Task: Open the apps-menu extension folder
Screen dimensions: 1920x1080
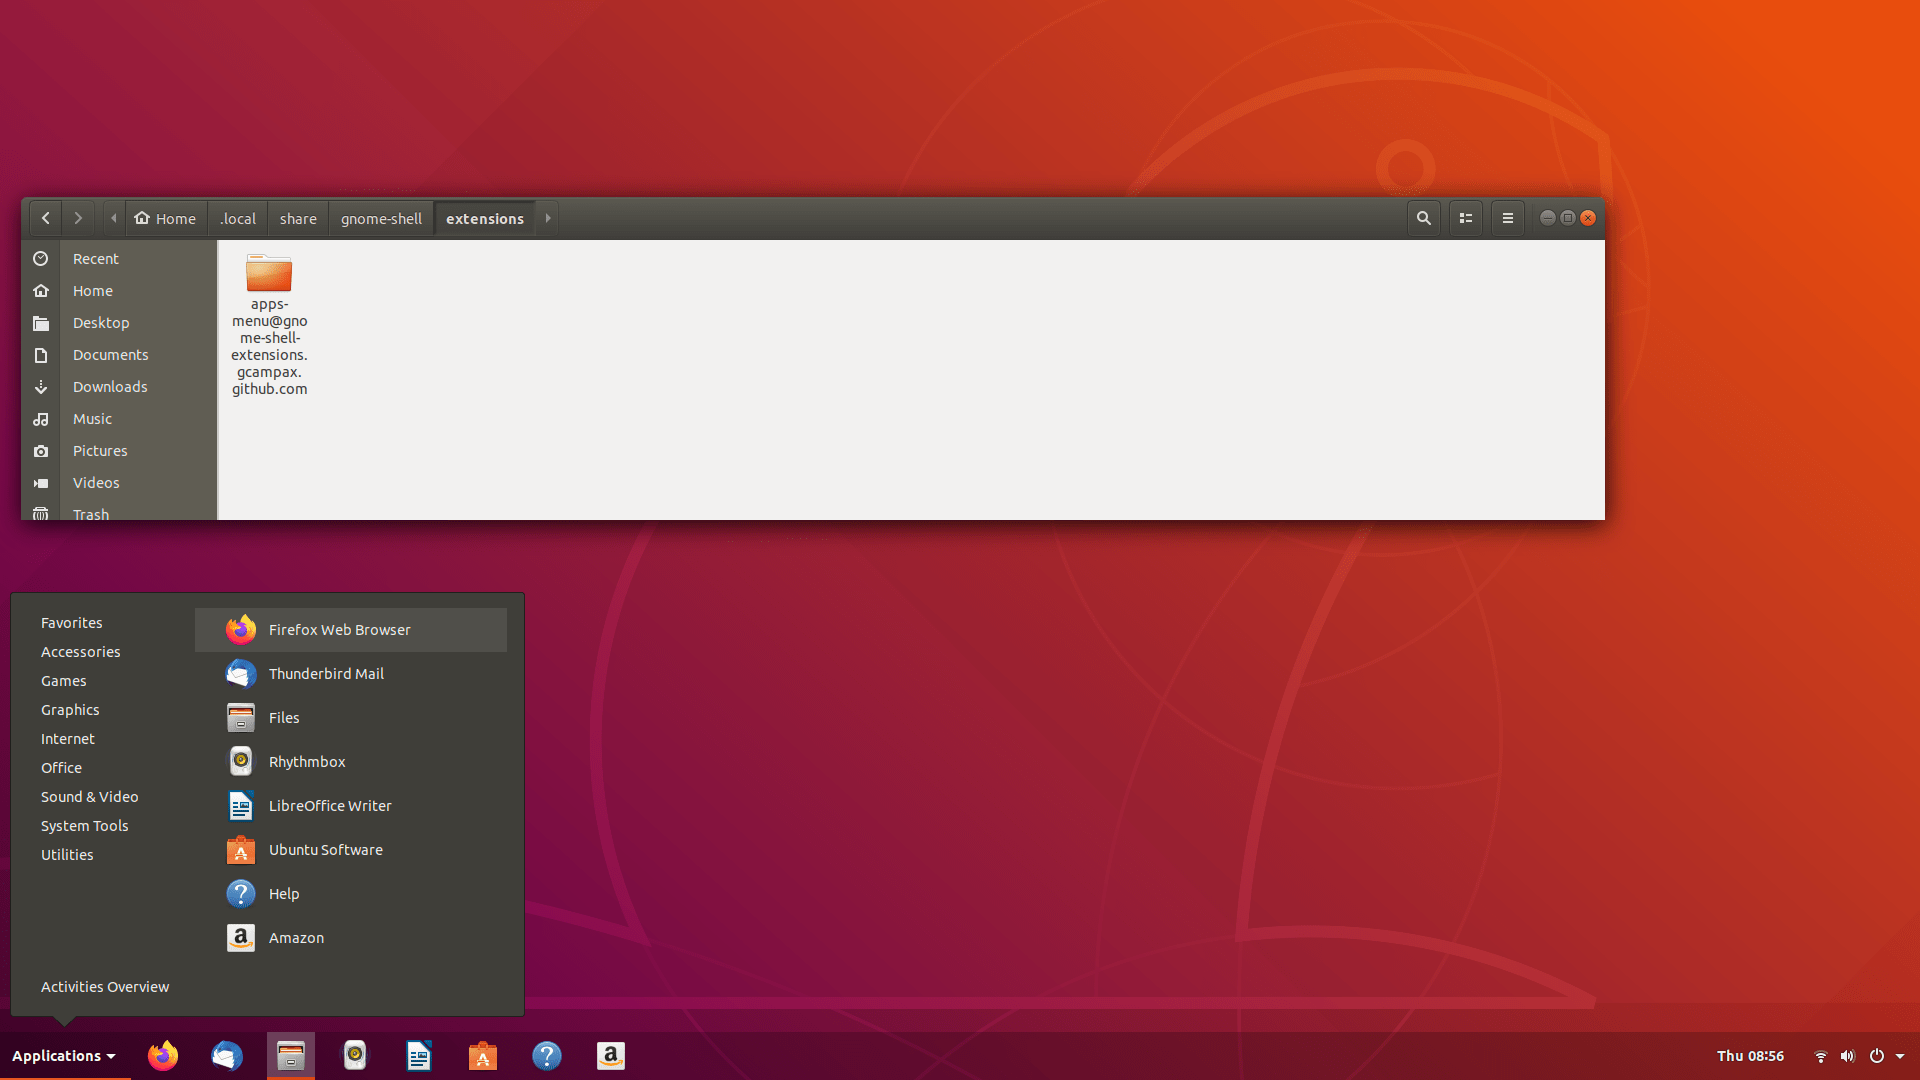Action: tap(268, 275)
